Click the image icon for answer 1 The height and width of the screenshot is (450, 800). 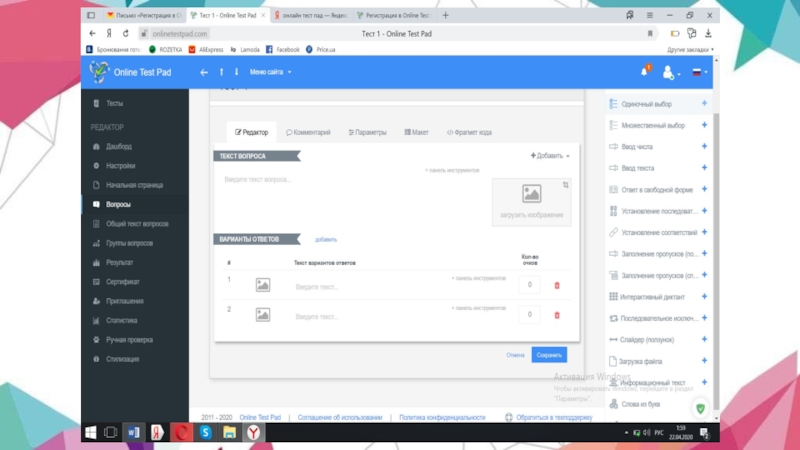click(262, 286)
